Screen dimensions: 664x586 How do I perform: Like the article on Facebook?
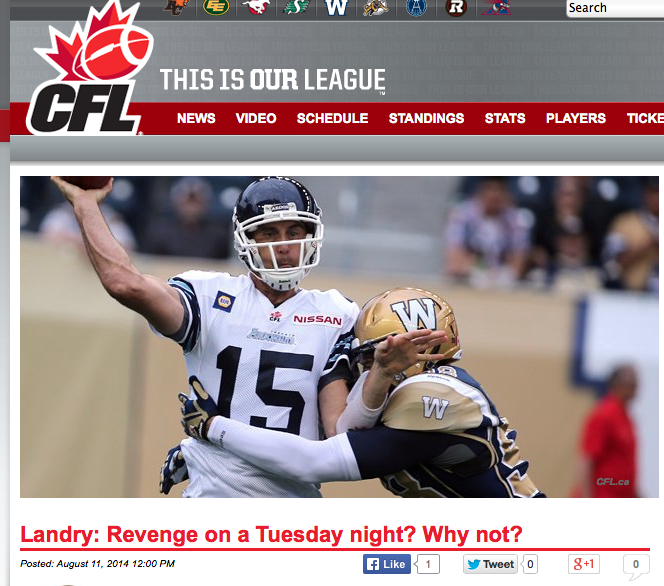pyautogui.click(x=387, y=564)
